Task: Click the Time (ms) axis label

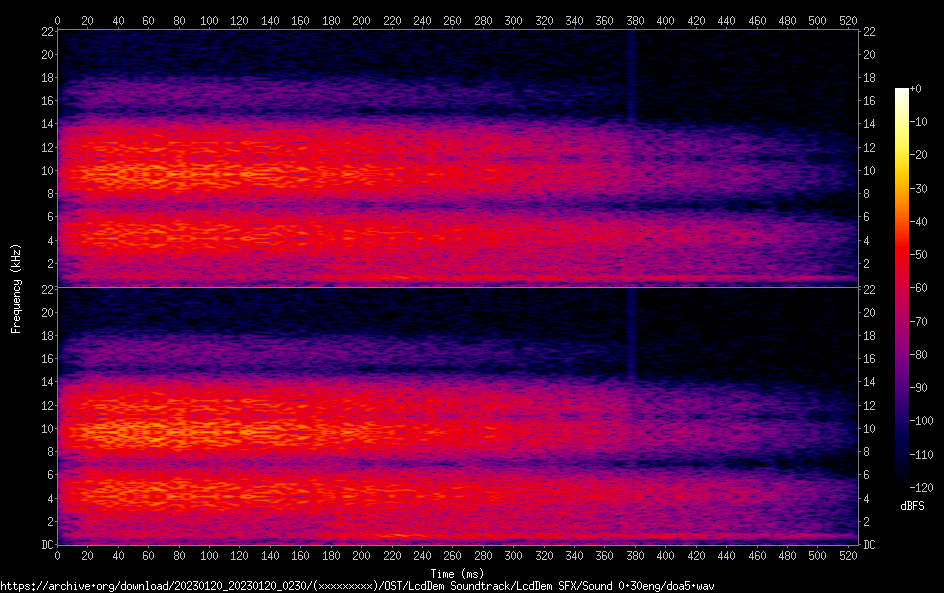Action: coord(456,574)
